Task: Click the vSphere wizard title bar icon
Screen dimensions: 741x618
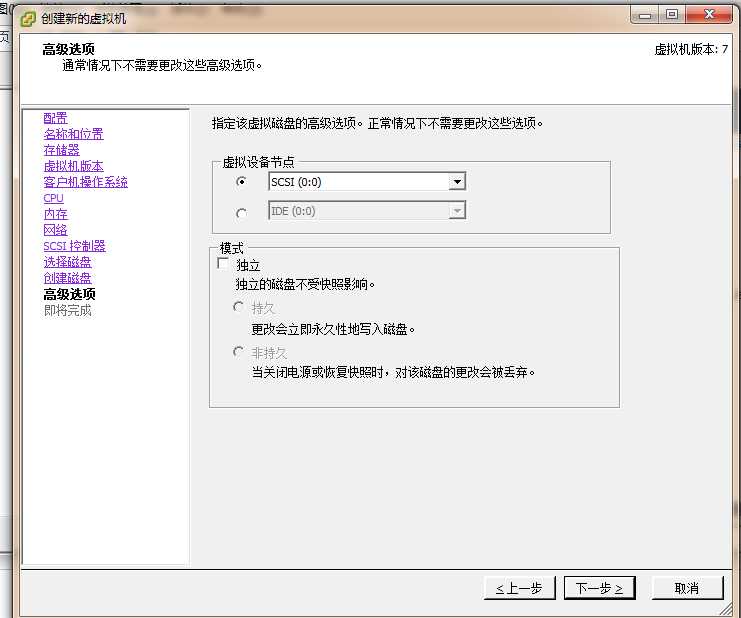Action: [x=28, y=19]
